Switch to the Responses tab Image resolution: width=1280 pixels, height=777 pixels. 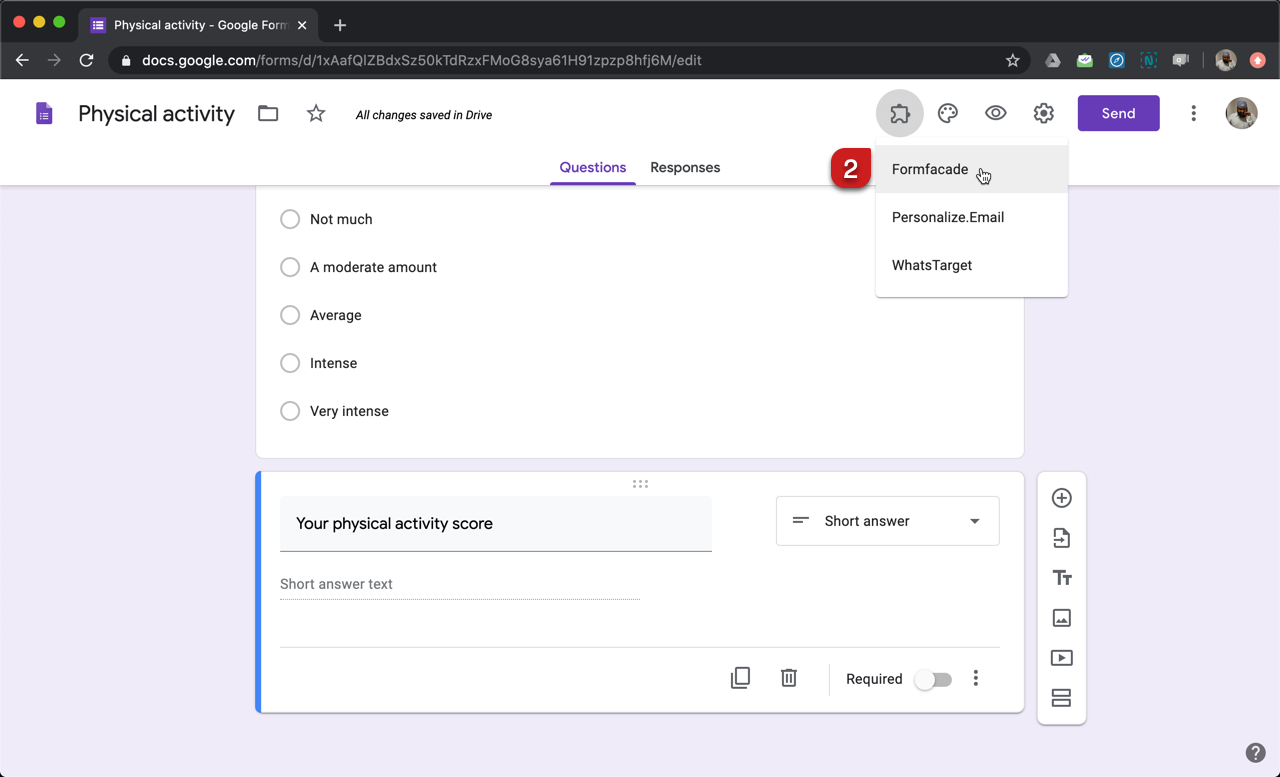(685, 167)
